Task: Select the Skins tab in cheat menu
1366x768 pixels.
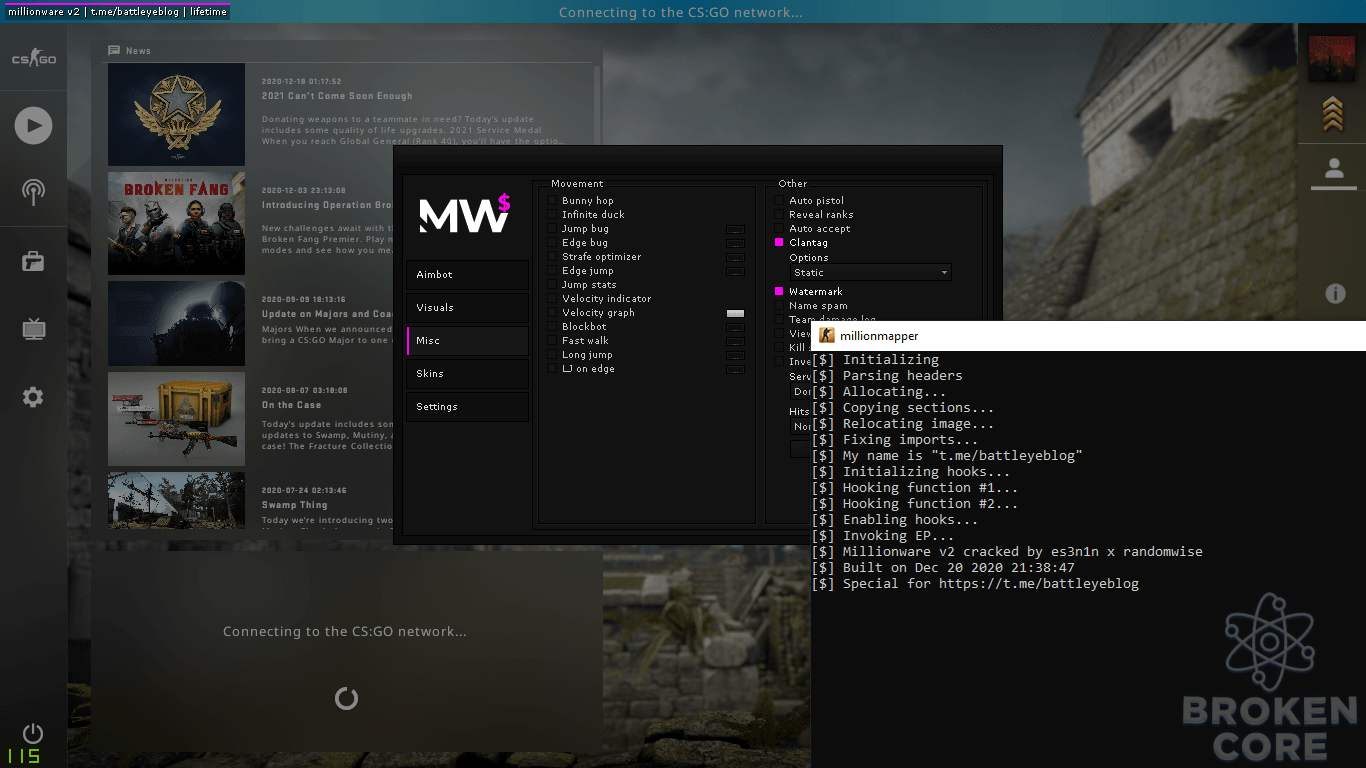Action: coord(468,374)
